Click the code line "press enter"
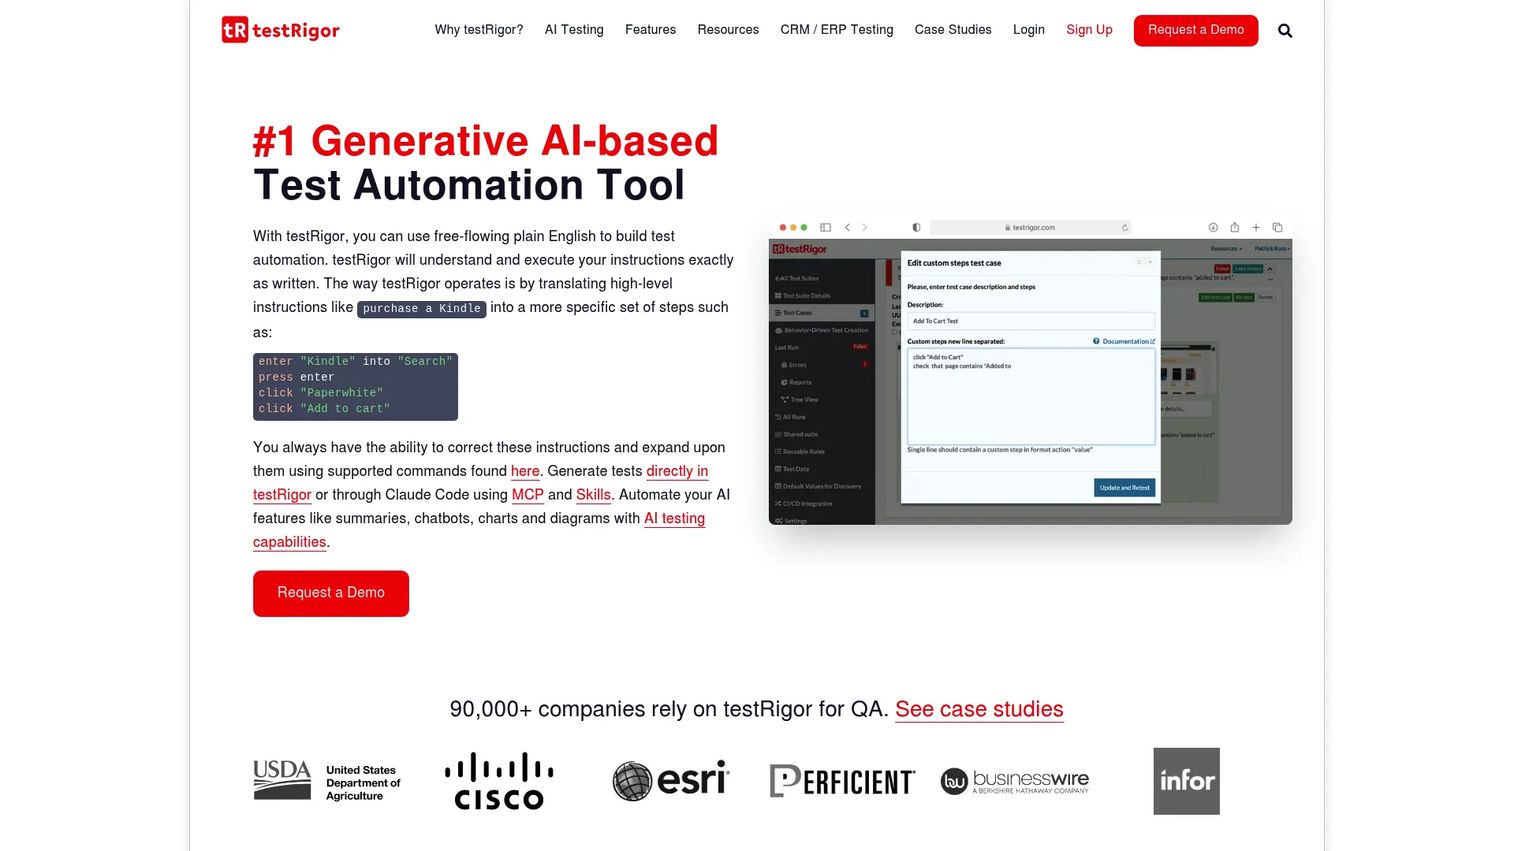Image resolution: width=1514 pixels, height=851 pixels. pyautogui.click(x=296, y=377)
